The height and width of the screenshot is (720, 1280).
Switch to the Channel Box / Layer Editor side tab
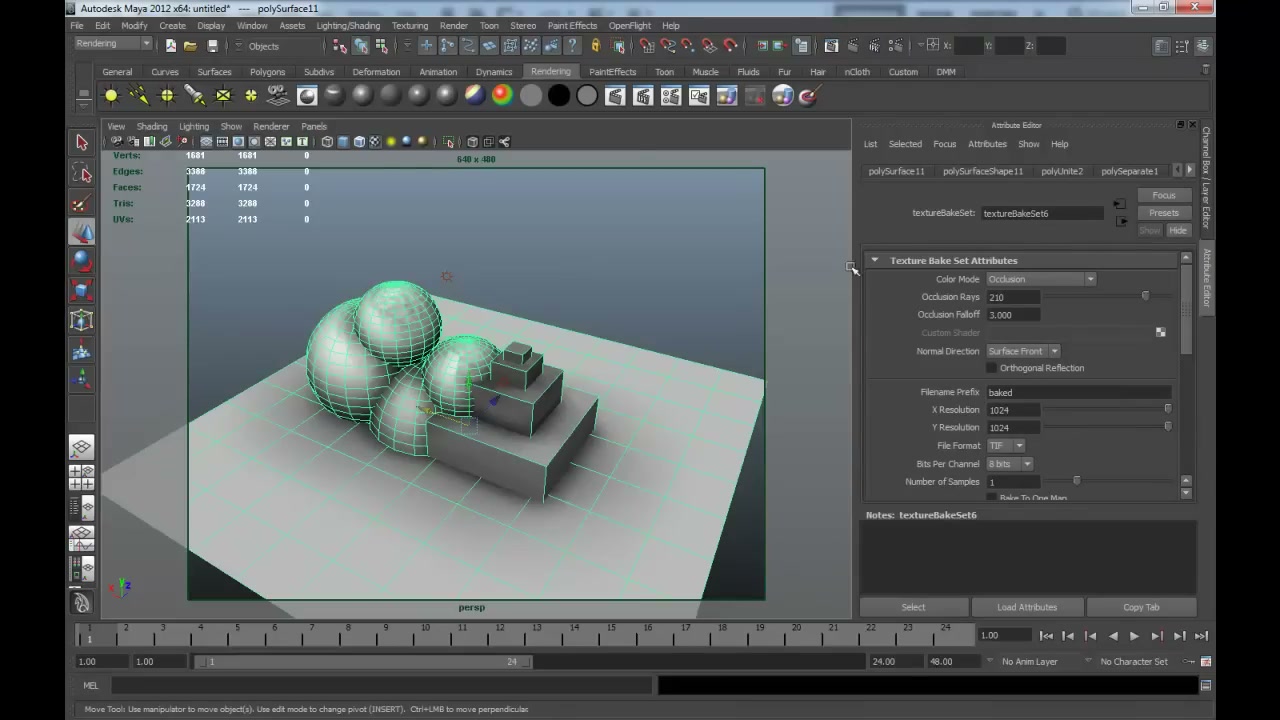click(x=1206, y=177)
